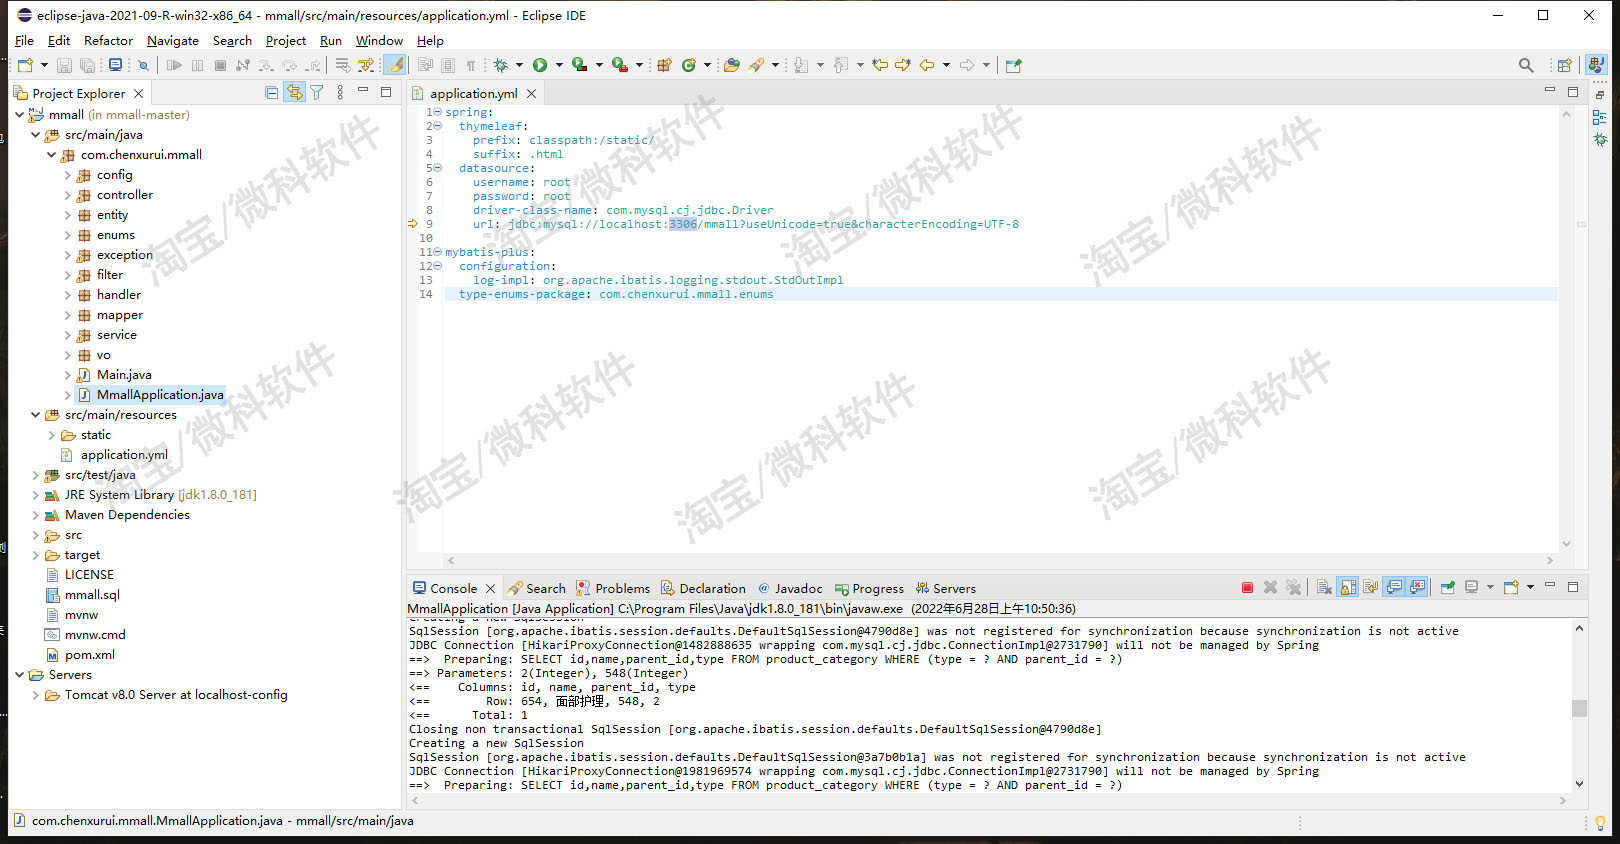Screen dimensions: 1620x844
Task: Toggle Word Wrap in Console
Action: point(1371,588)
